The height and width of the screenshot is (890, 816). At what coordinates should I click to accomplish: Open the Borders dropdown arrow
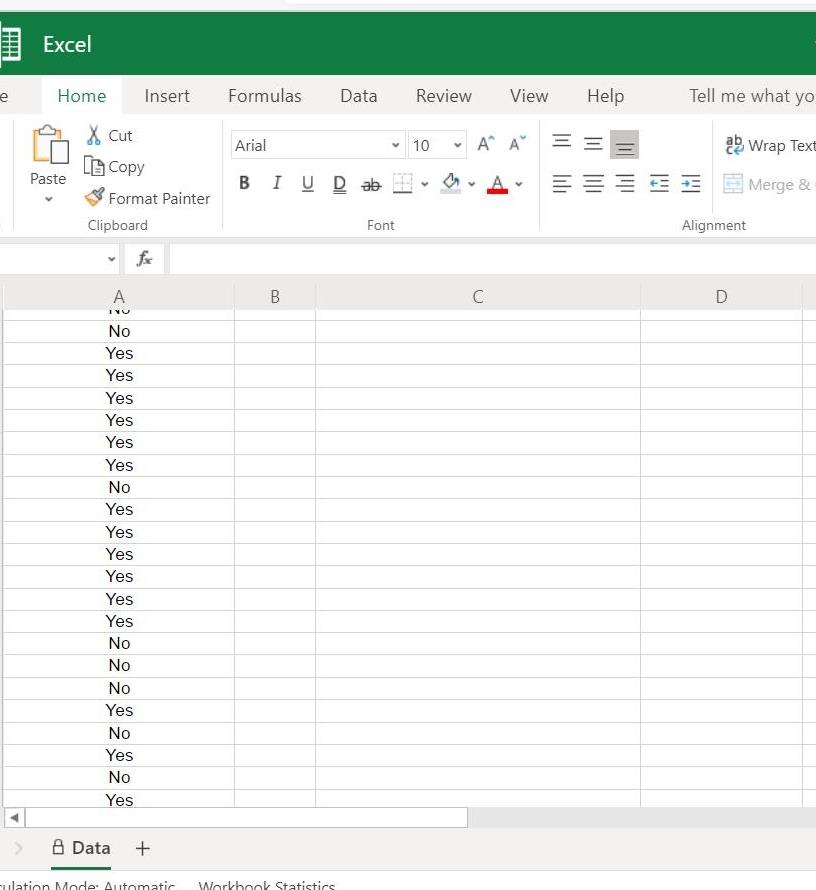click(424, 184)
